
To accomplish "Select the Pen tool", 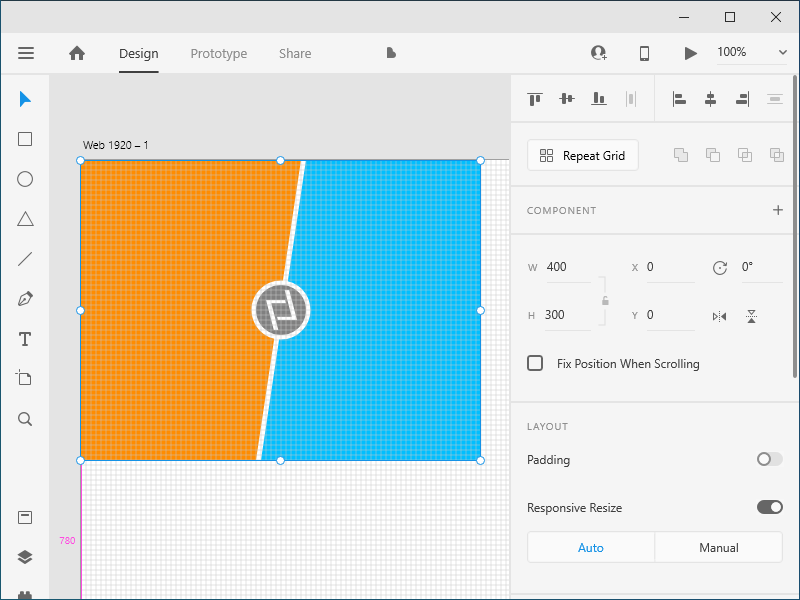I will (25, 299).
